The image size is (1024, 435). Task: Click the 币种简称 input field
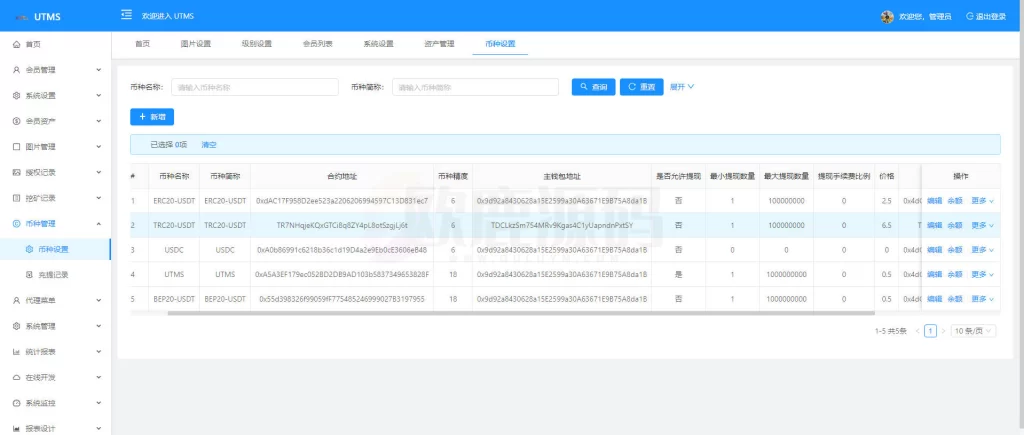[x=475, y=87]
